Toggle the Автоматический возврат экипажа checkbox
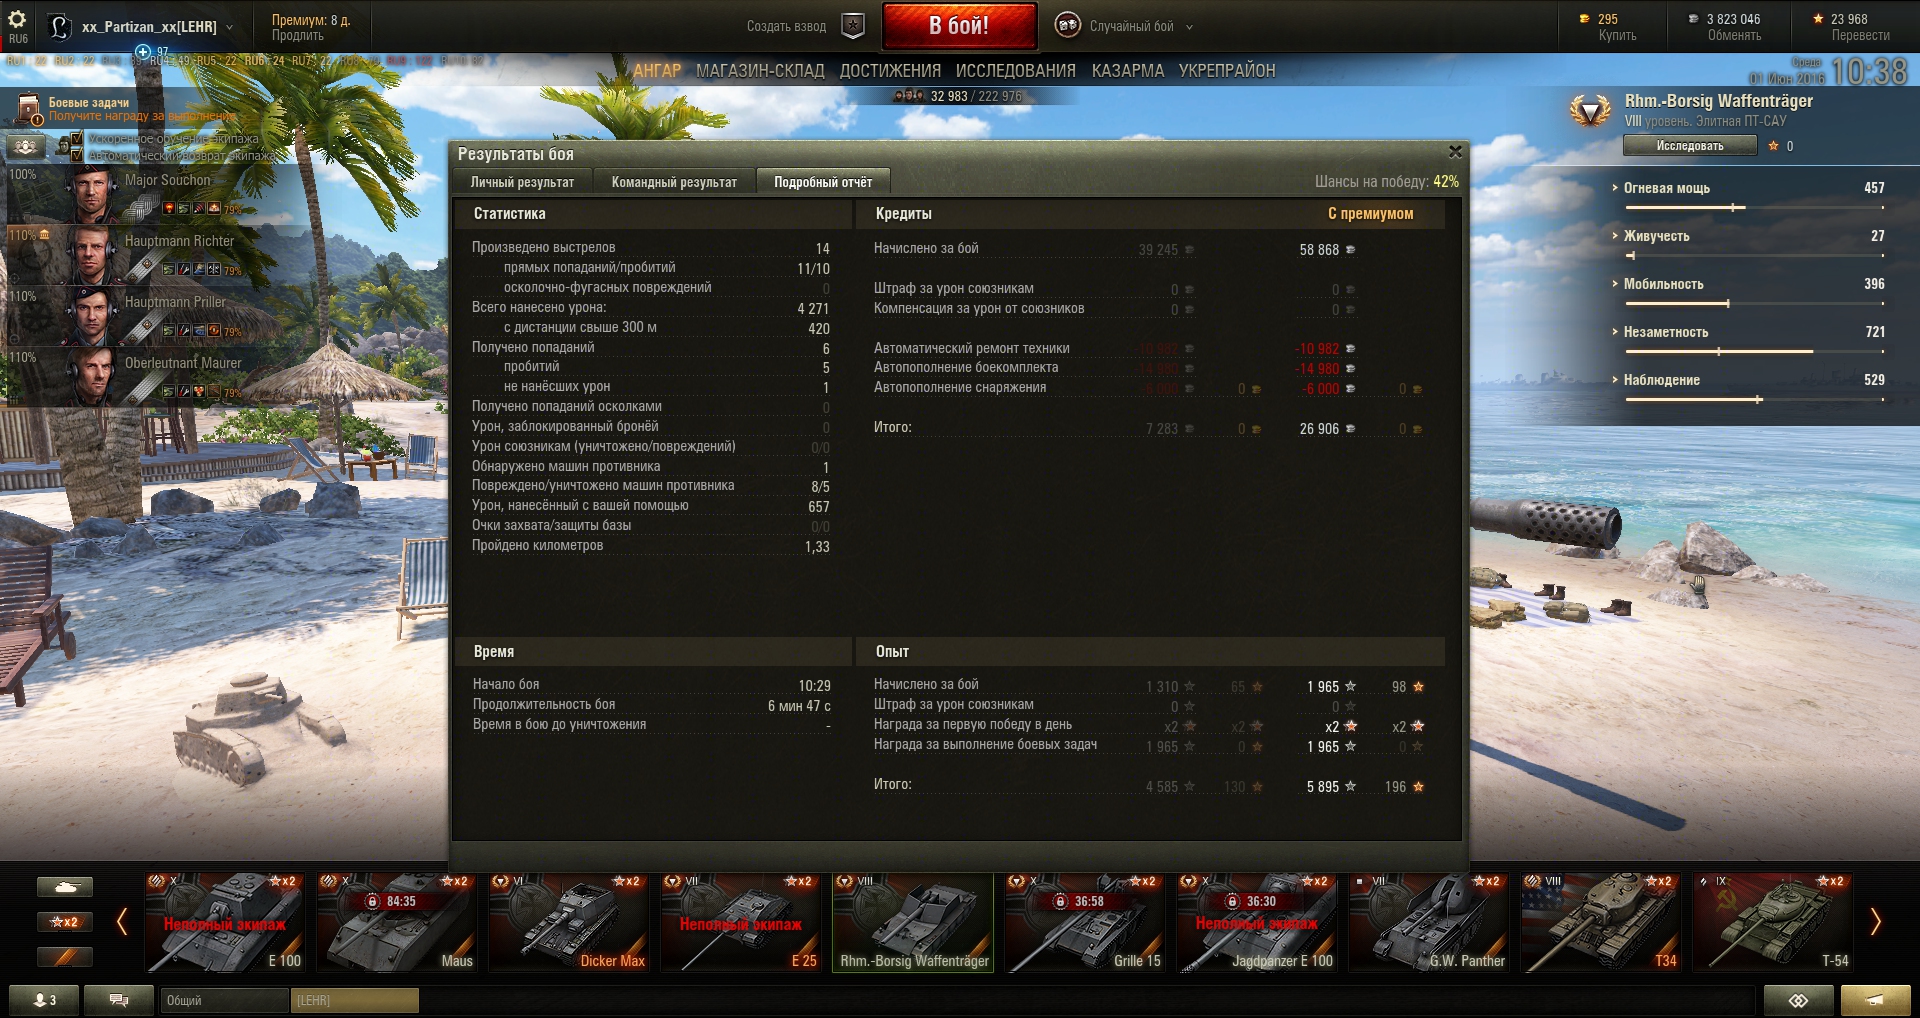Screen dimensions: 1920x1018 (77, 155)
